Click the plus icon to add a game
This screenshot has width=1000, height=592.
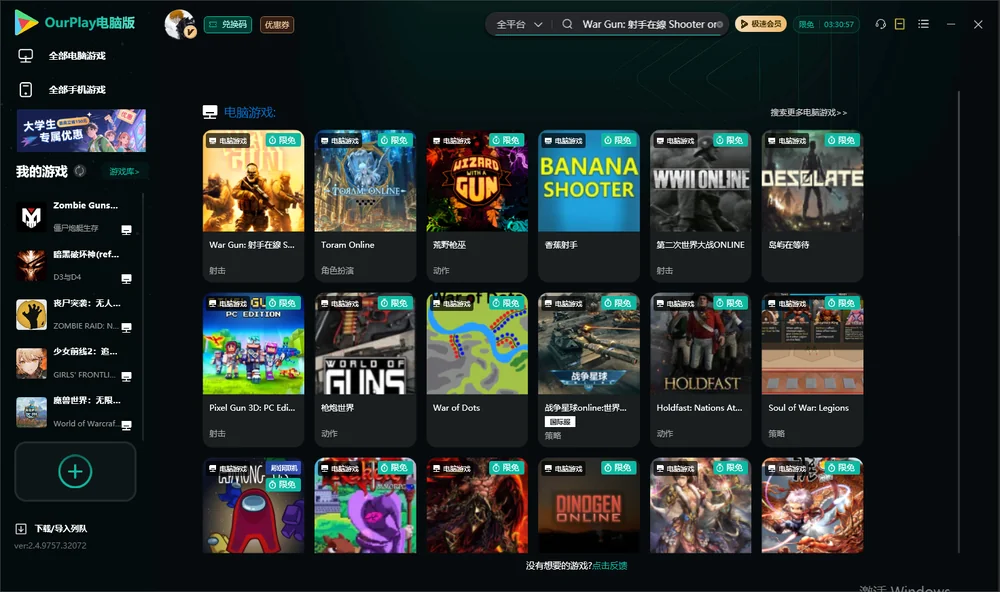75,471
